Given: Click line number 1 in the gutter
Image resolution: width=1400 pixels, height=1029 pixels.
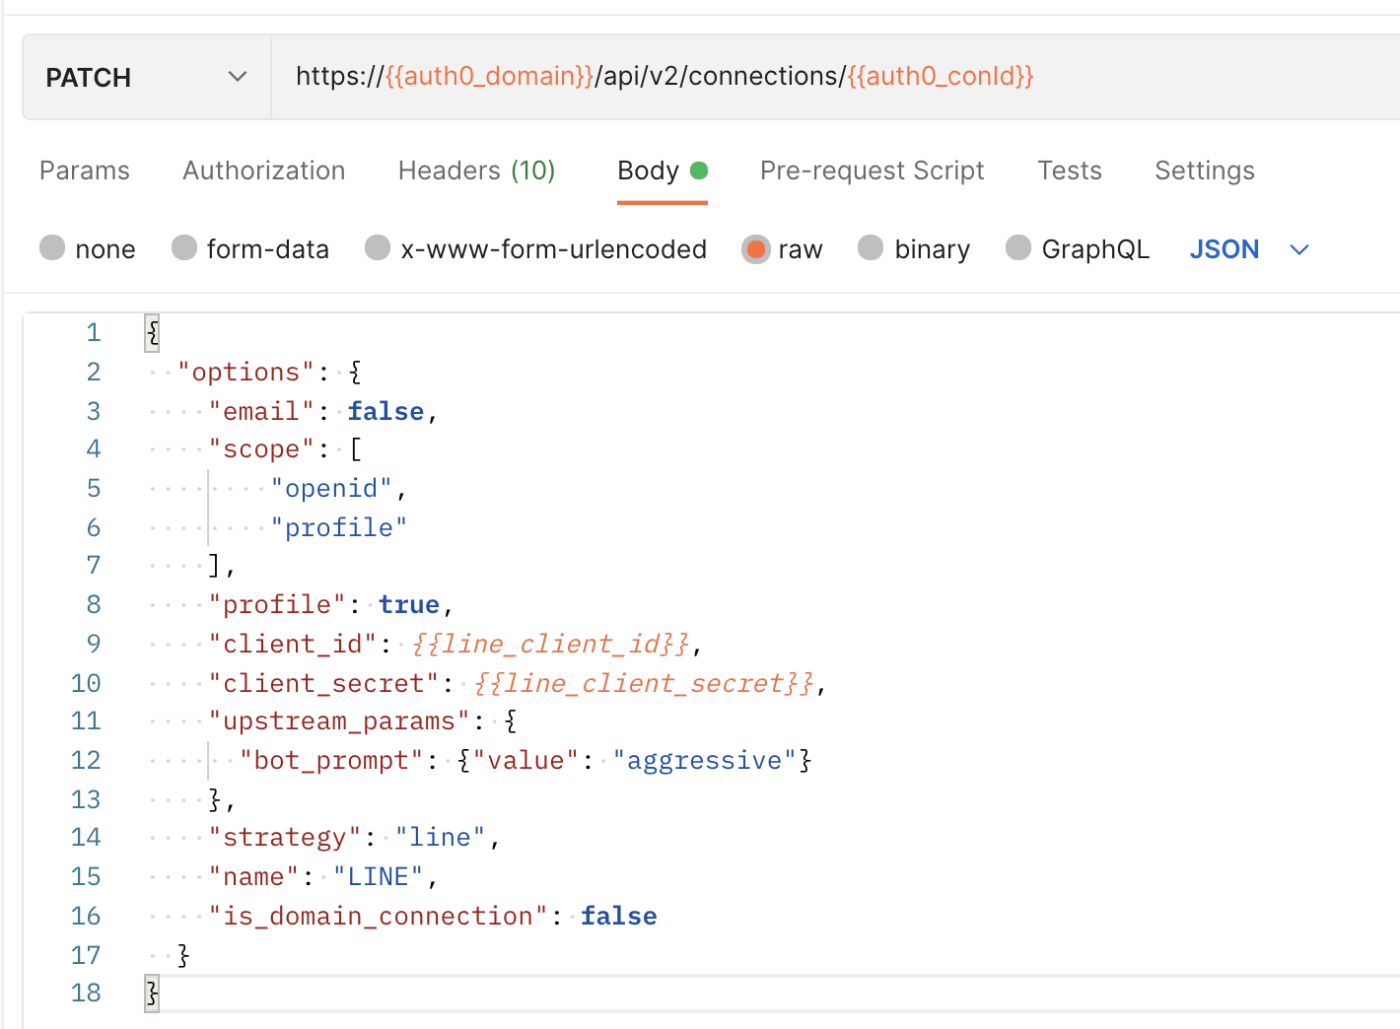Looking at the screenshot, I should (93, 333).
